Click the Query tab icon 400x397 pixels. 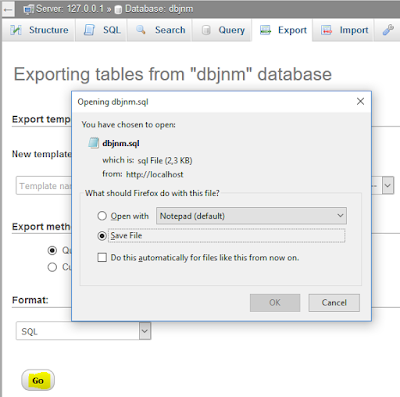pos(206,30)
